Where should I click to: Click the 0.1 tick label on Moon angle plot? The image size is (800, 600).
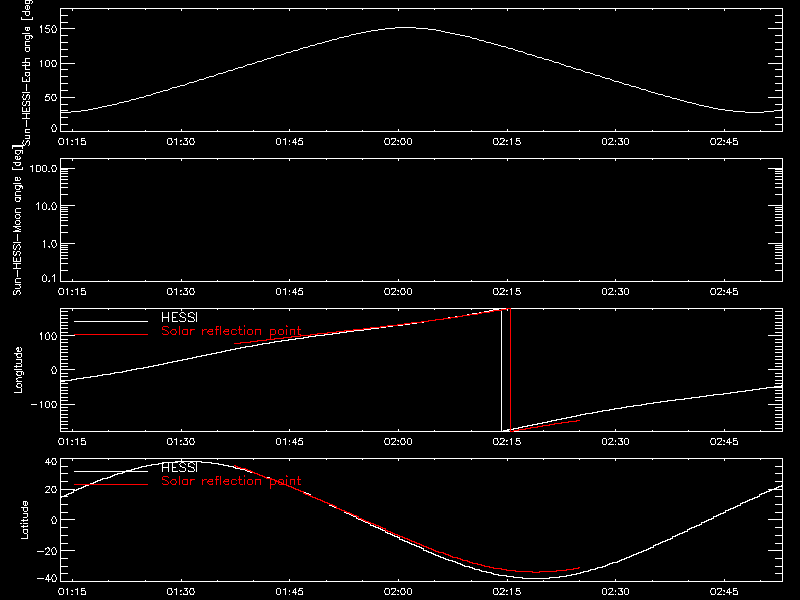[x=49, y=278]
